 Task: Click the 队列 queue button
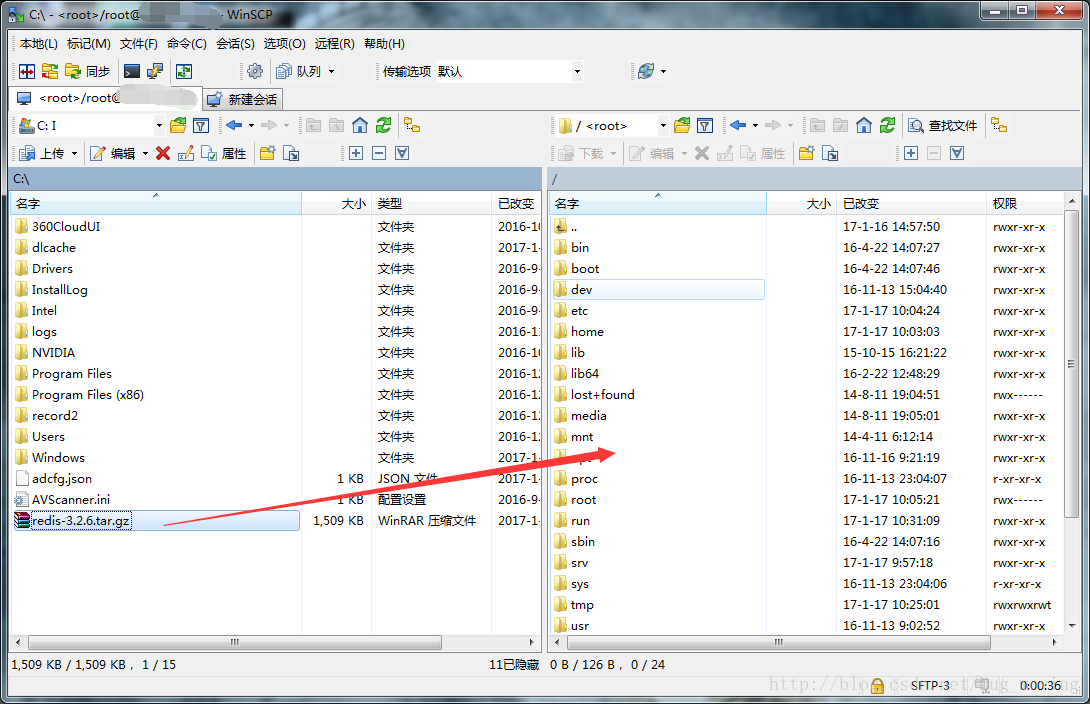click(x=299, y=71)
